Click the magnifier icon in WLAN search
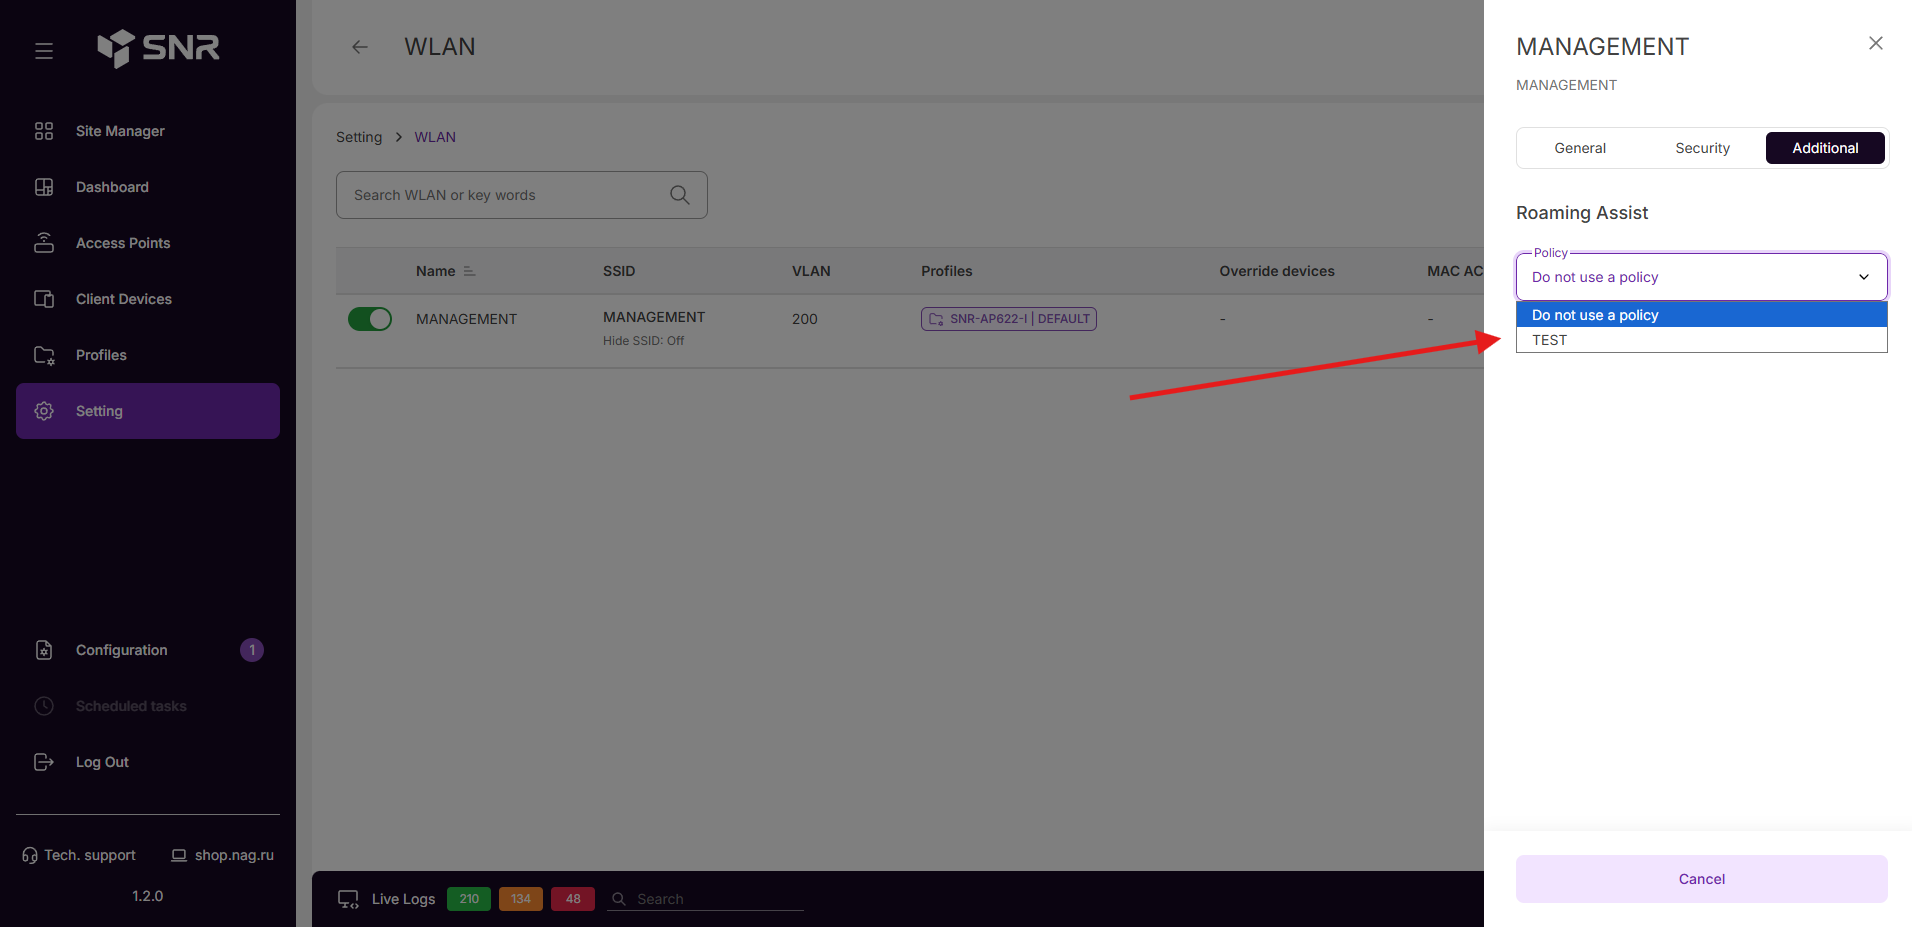1912x927 pixels. pyautogui.click(x=680, y=195)
